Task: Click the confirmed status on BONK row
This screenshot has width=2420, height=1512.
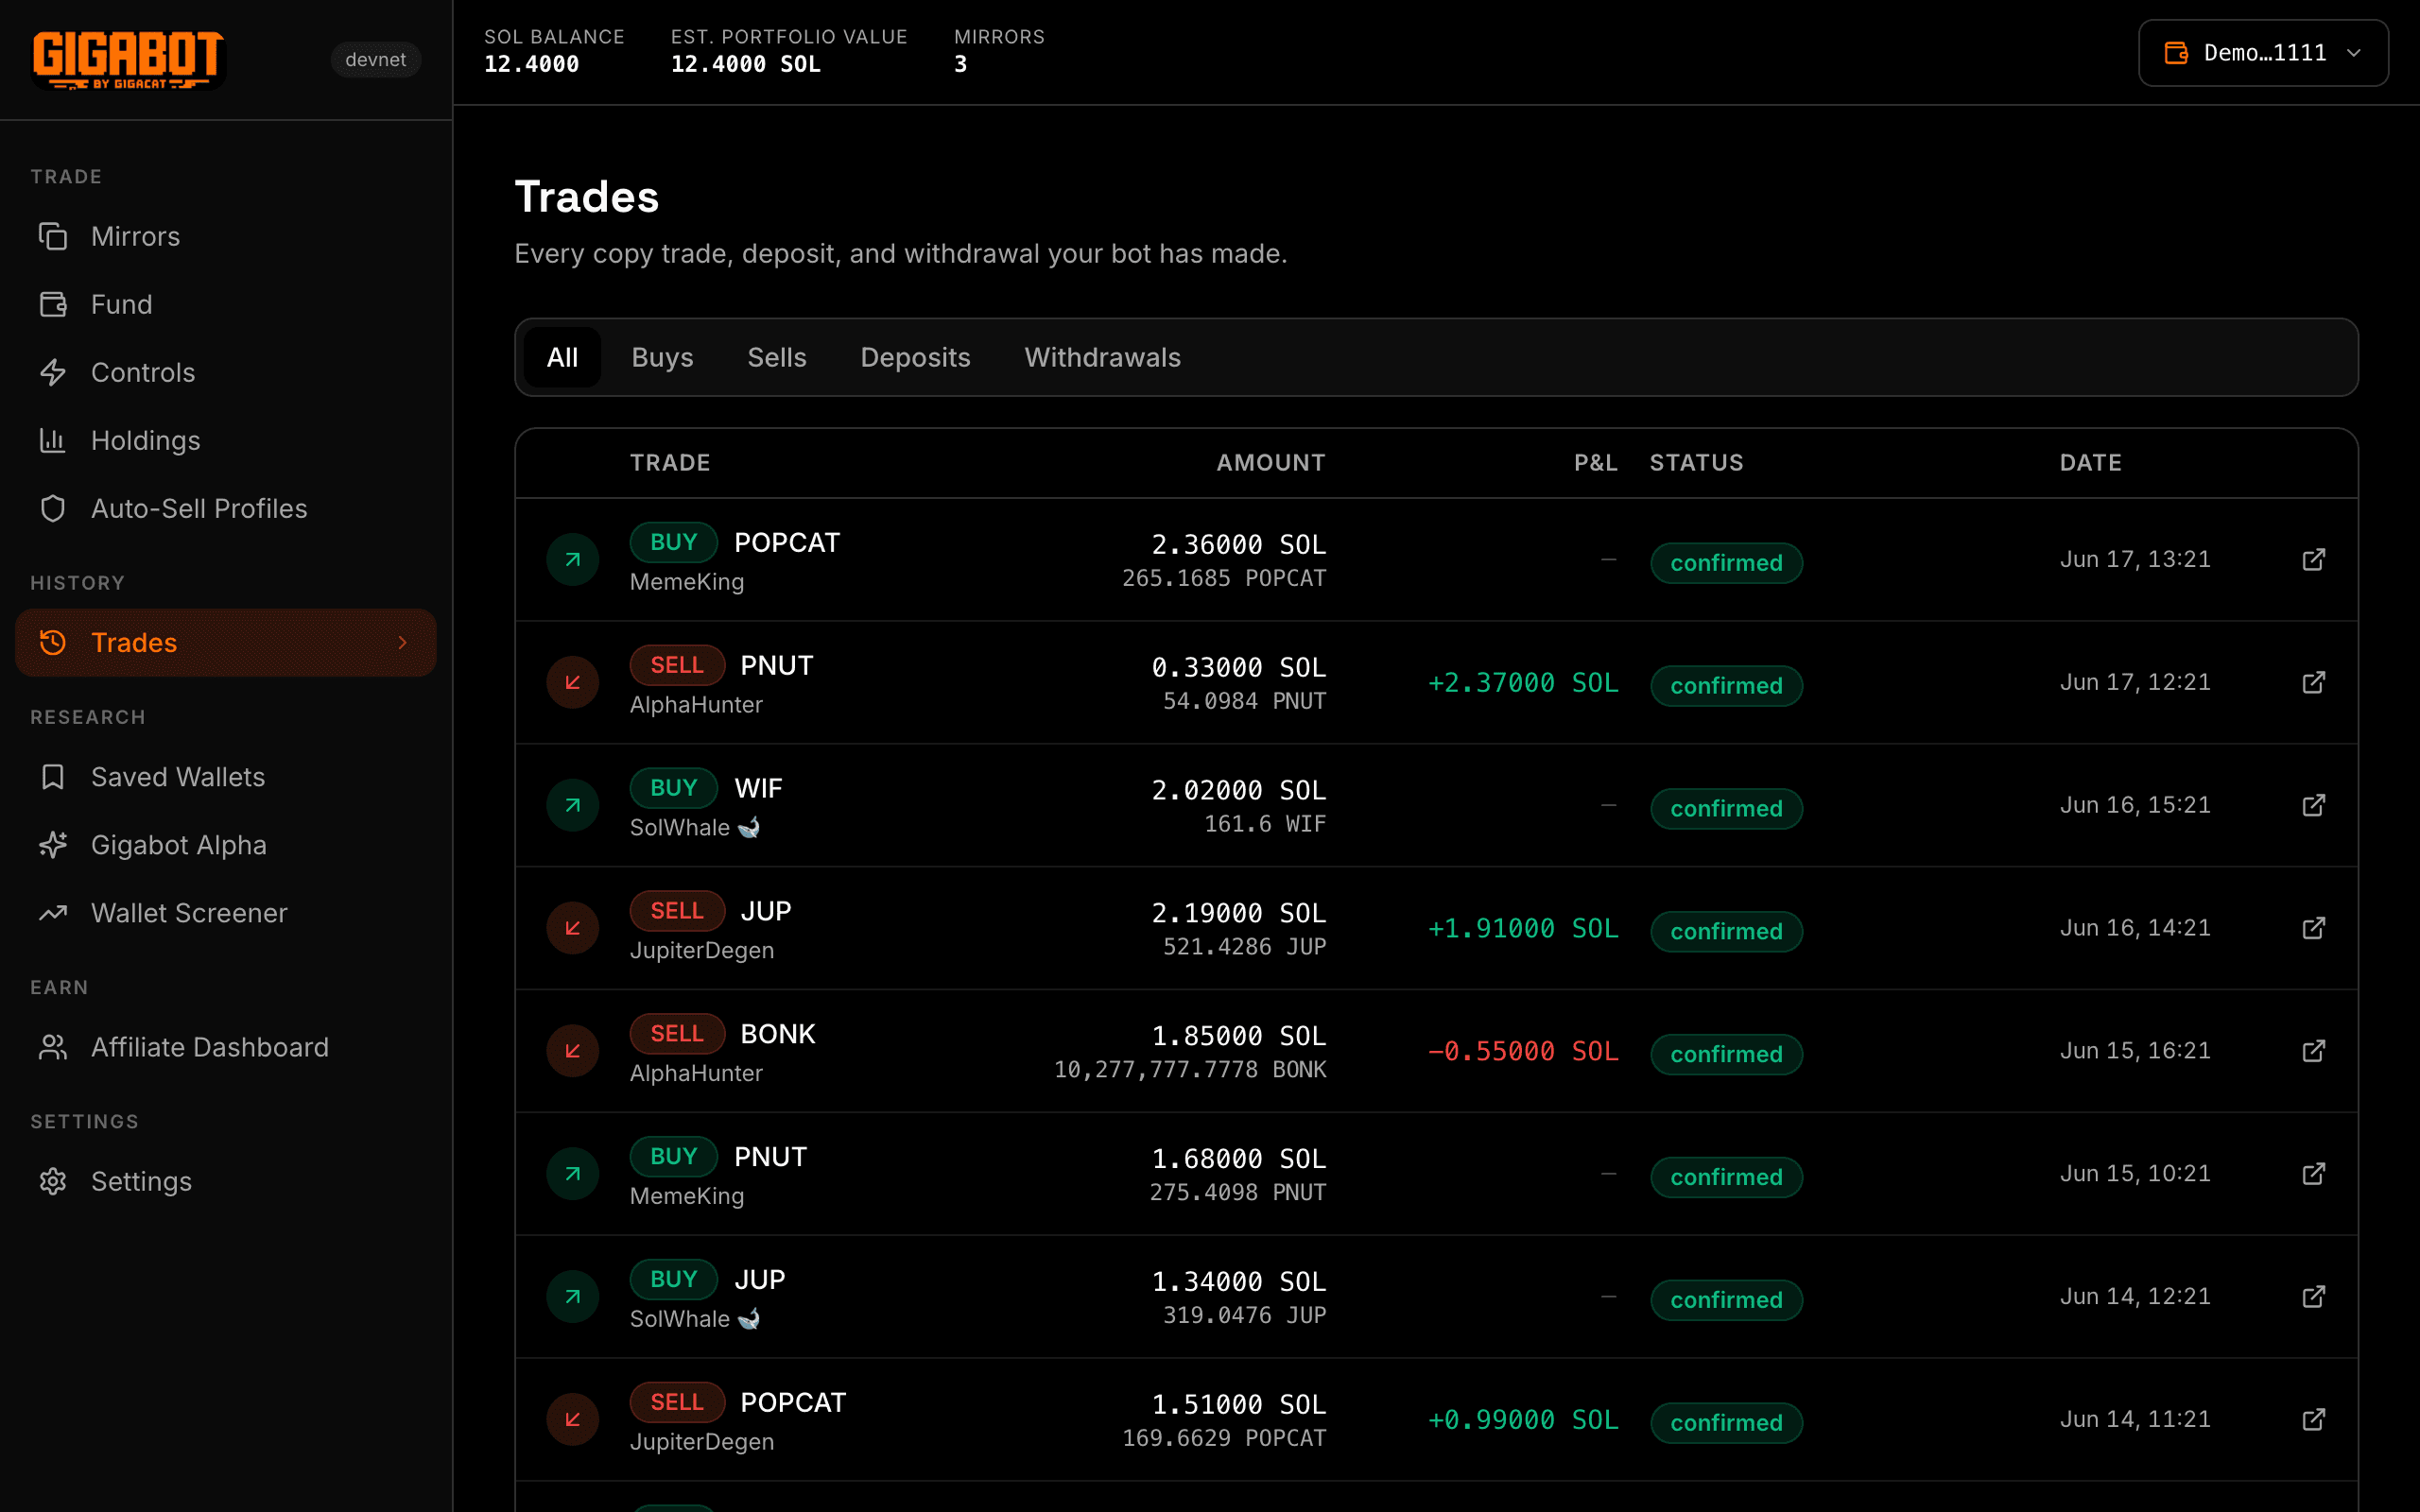Action: (1726, 1054)
